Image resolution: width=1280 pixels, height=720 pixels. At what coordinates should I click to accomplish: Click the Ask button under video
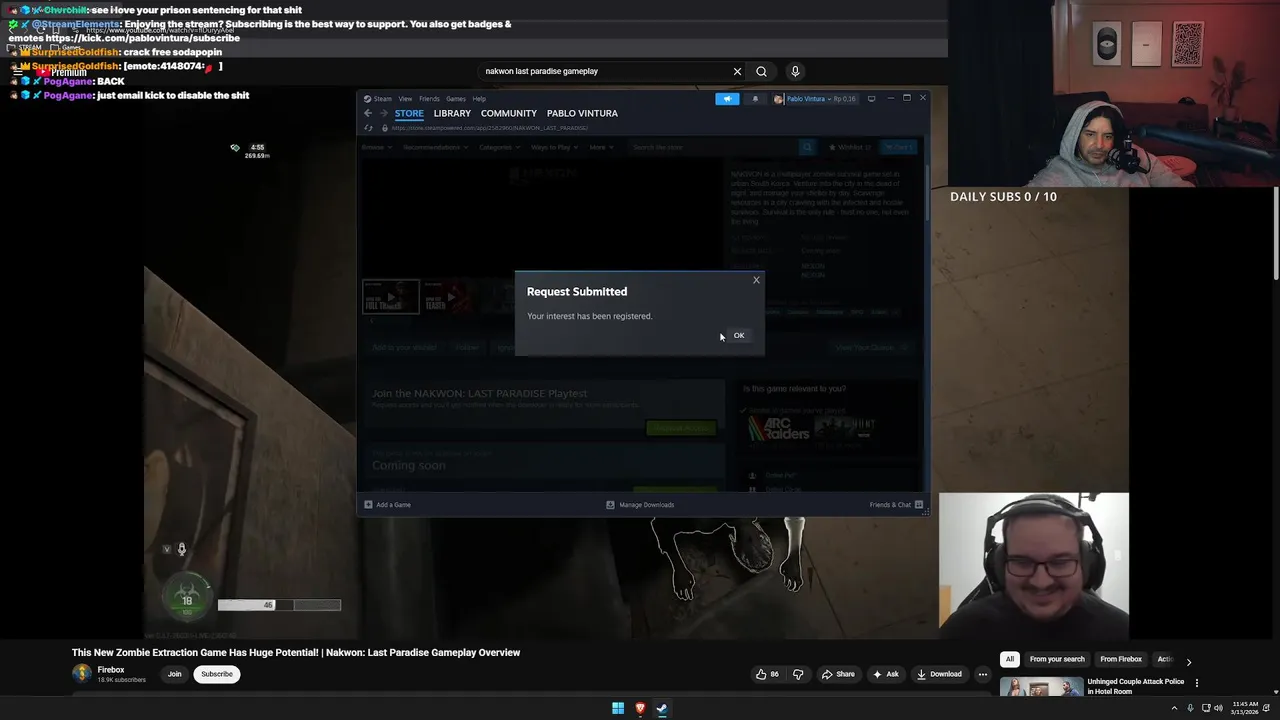click(x=886, y=674)
